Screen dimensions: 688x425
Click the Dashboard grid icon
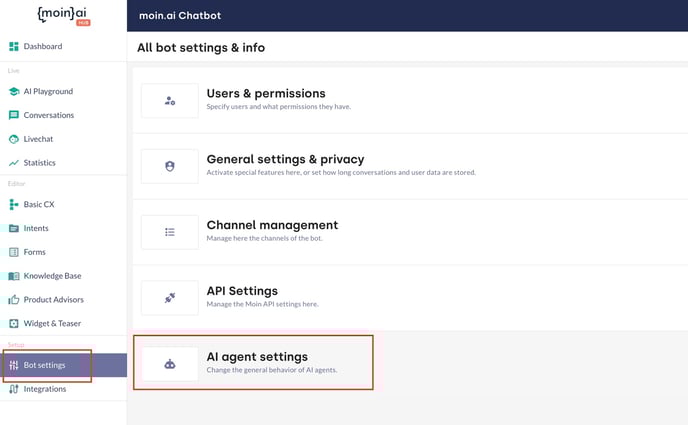14,46
